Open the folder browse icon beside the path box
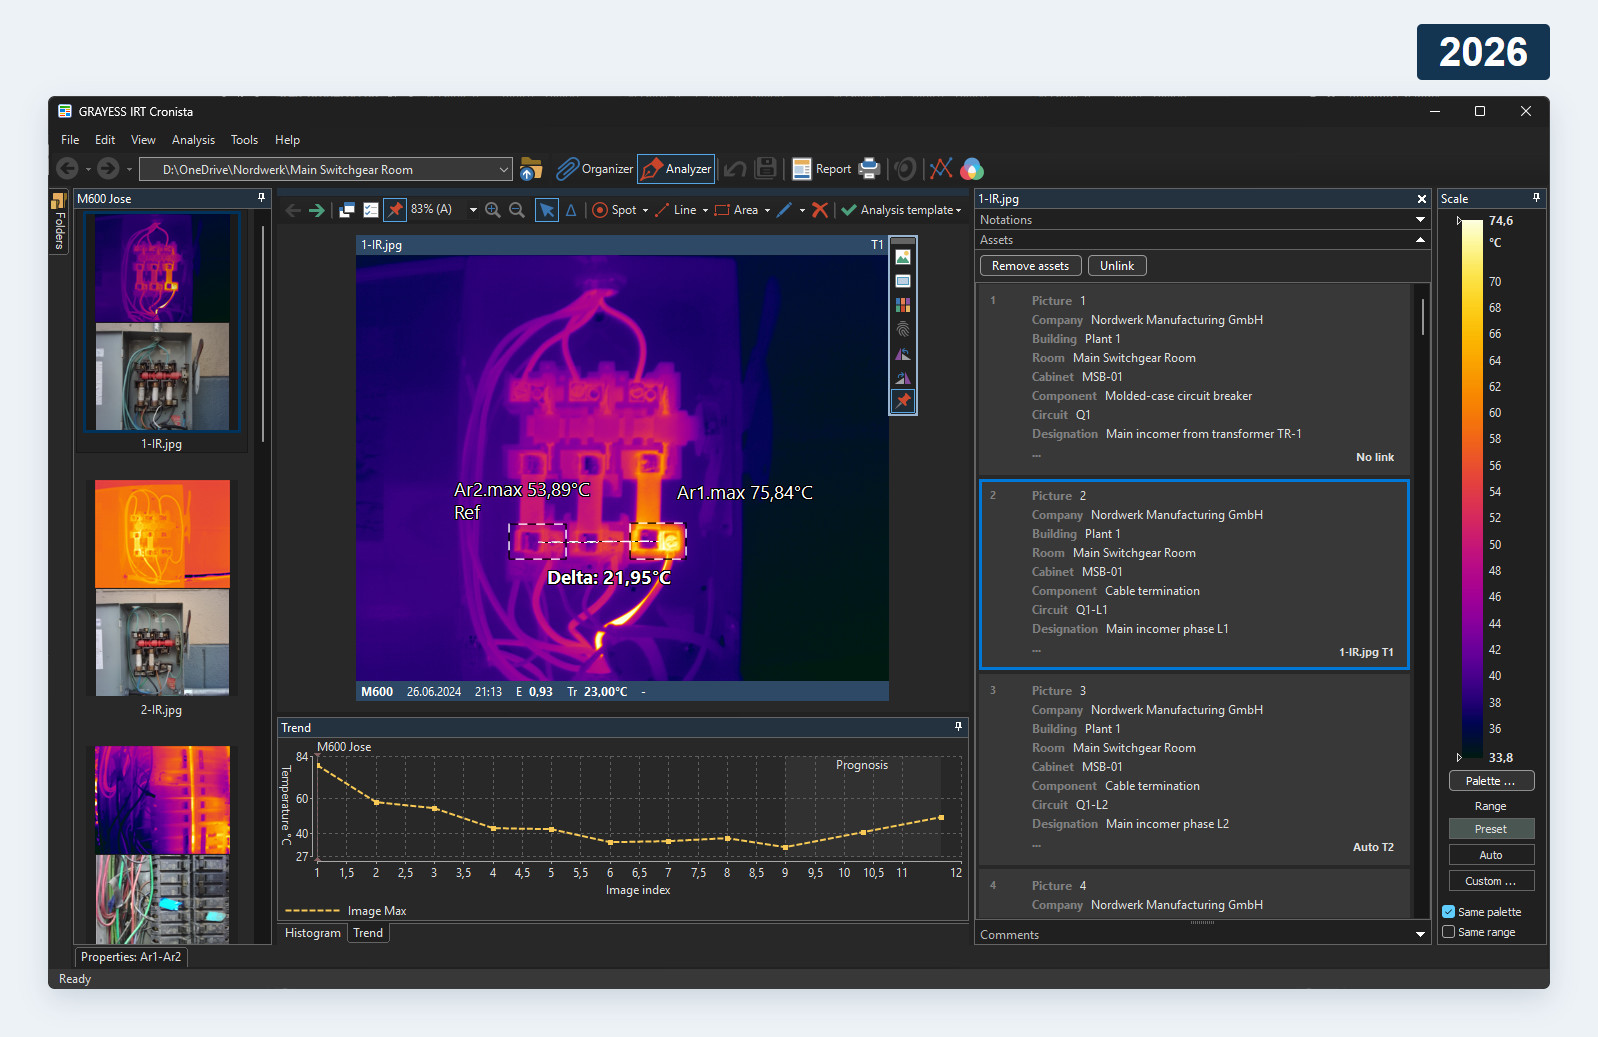1598x1037 pixels. pos(531,169)
